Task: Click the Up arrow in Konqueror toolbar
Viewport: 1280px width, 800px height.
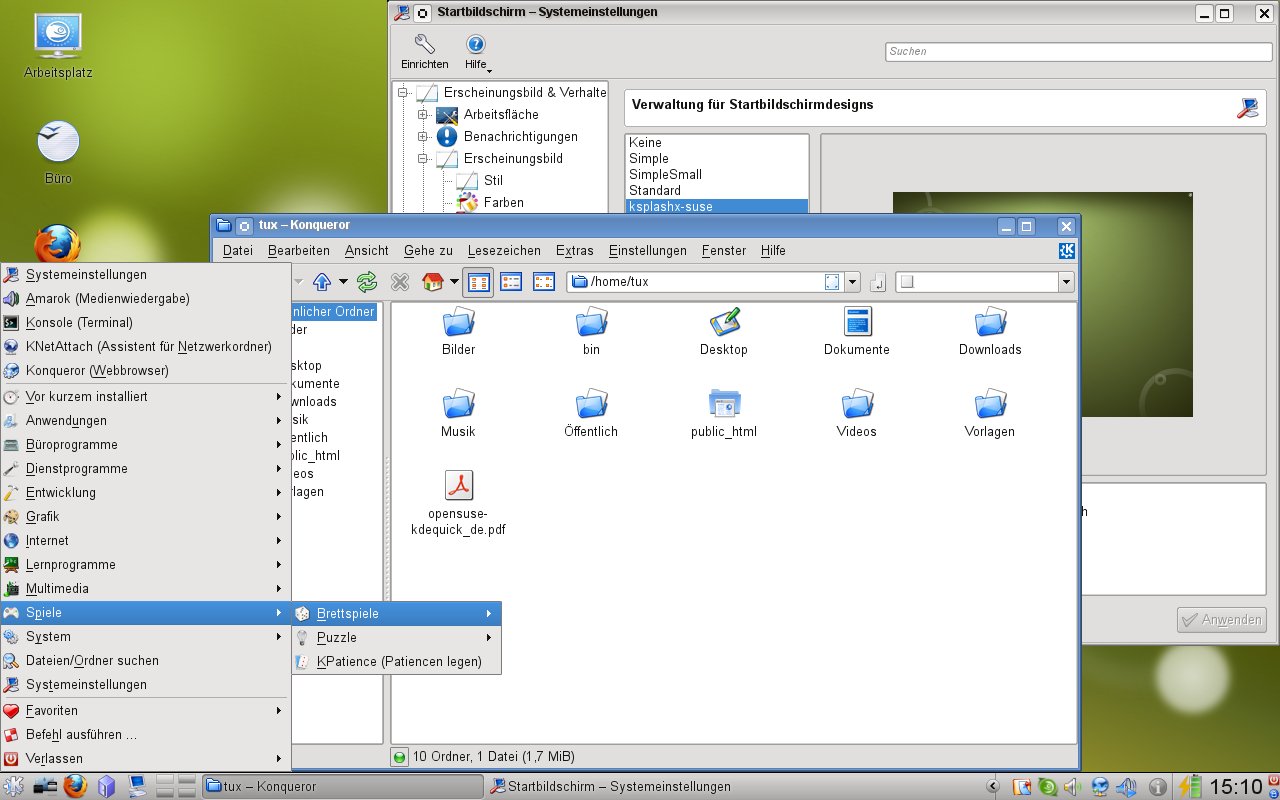Action: click(x=322, y=282)
